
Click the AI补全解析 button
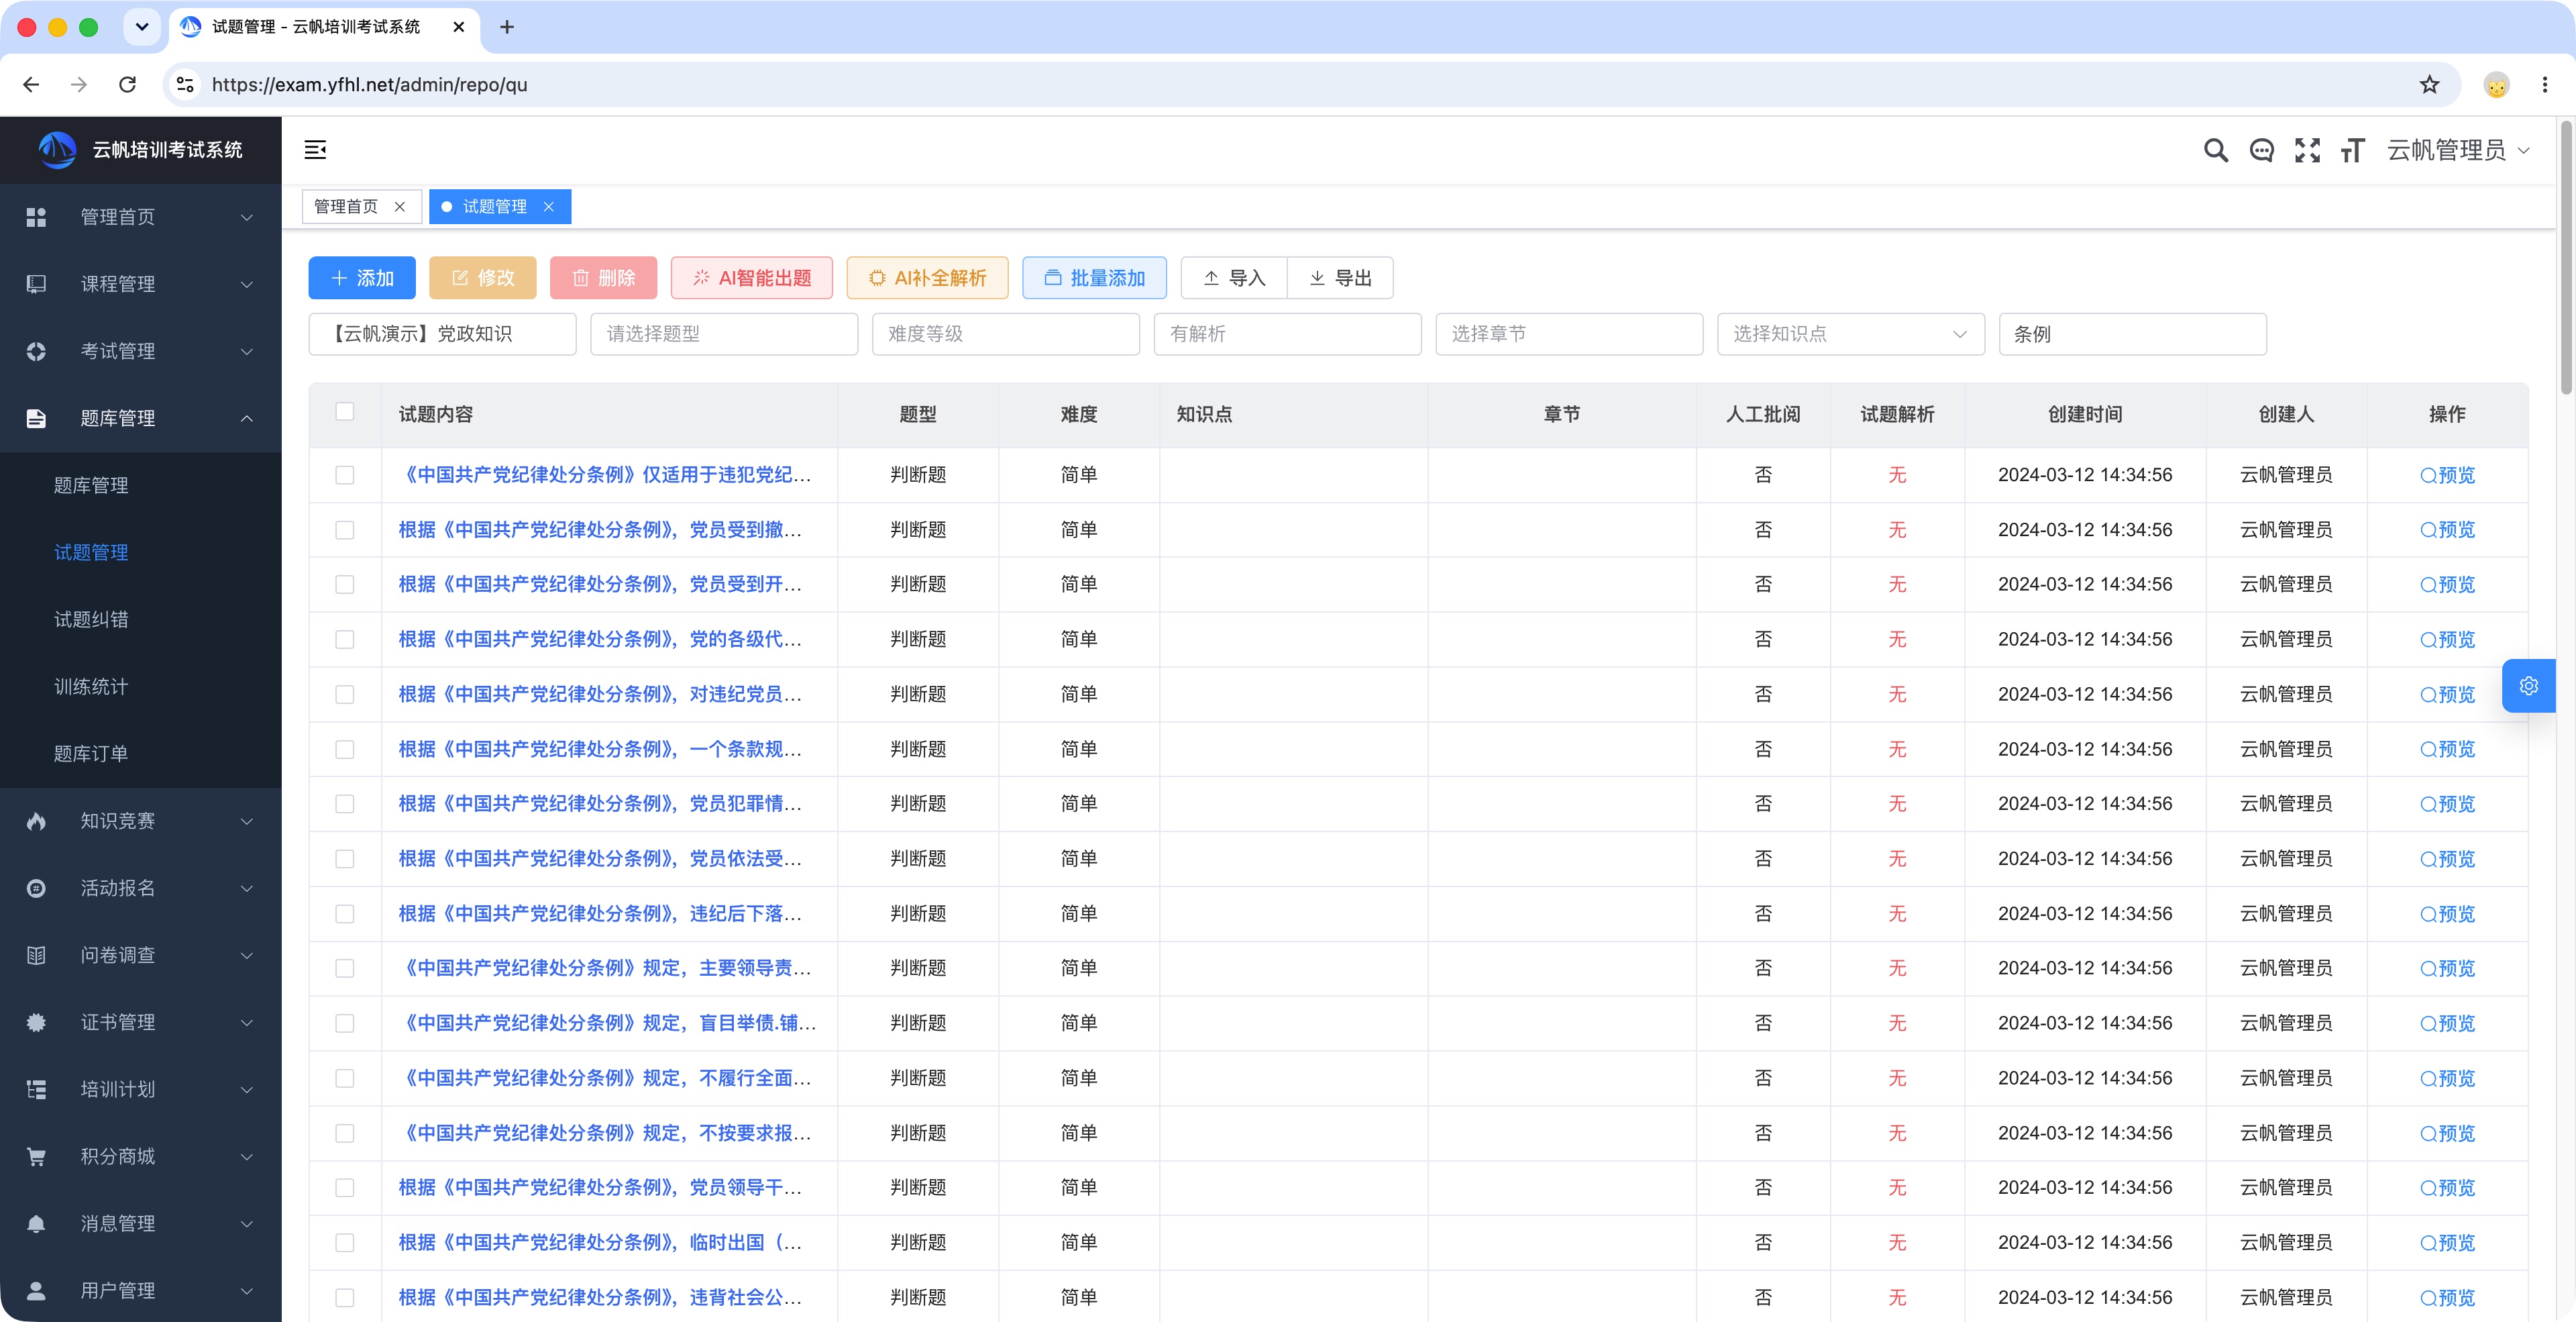point(927,278)
